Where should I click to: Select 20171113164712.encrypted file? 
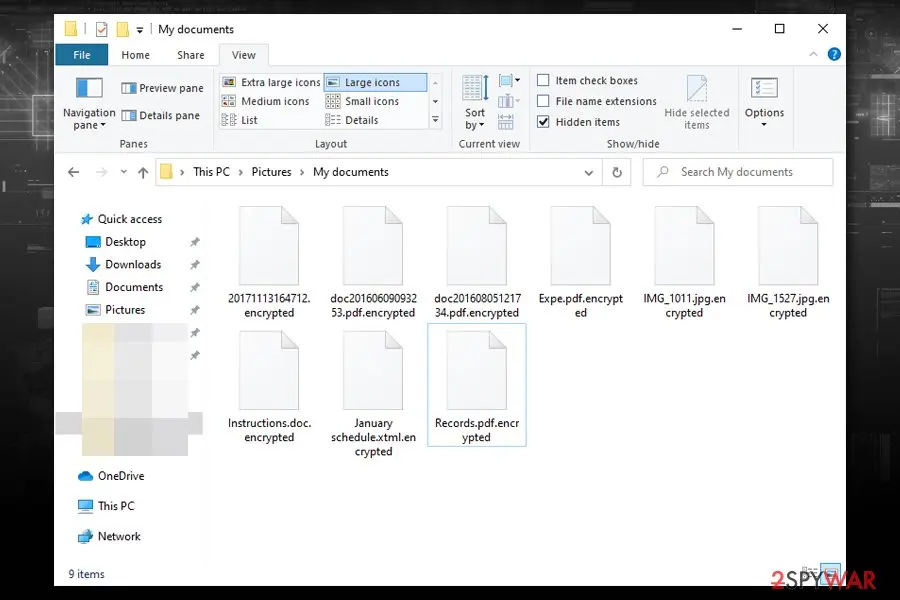click(269, 263)
